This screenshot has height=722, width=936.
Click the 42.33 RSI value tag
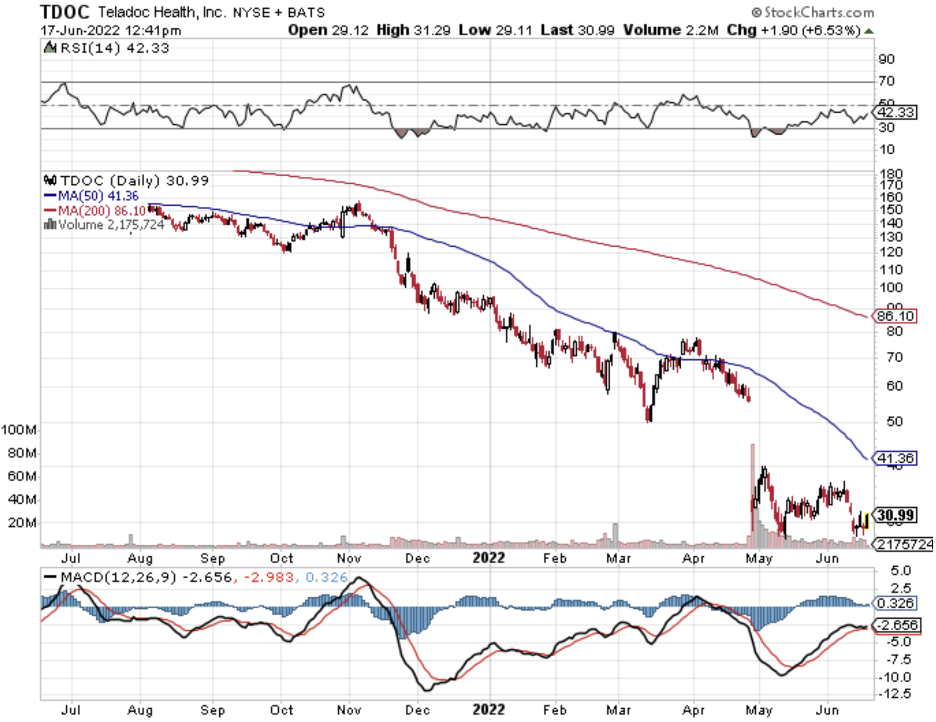point(895,112)
